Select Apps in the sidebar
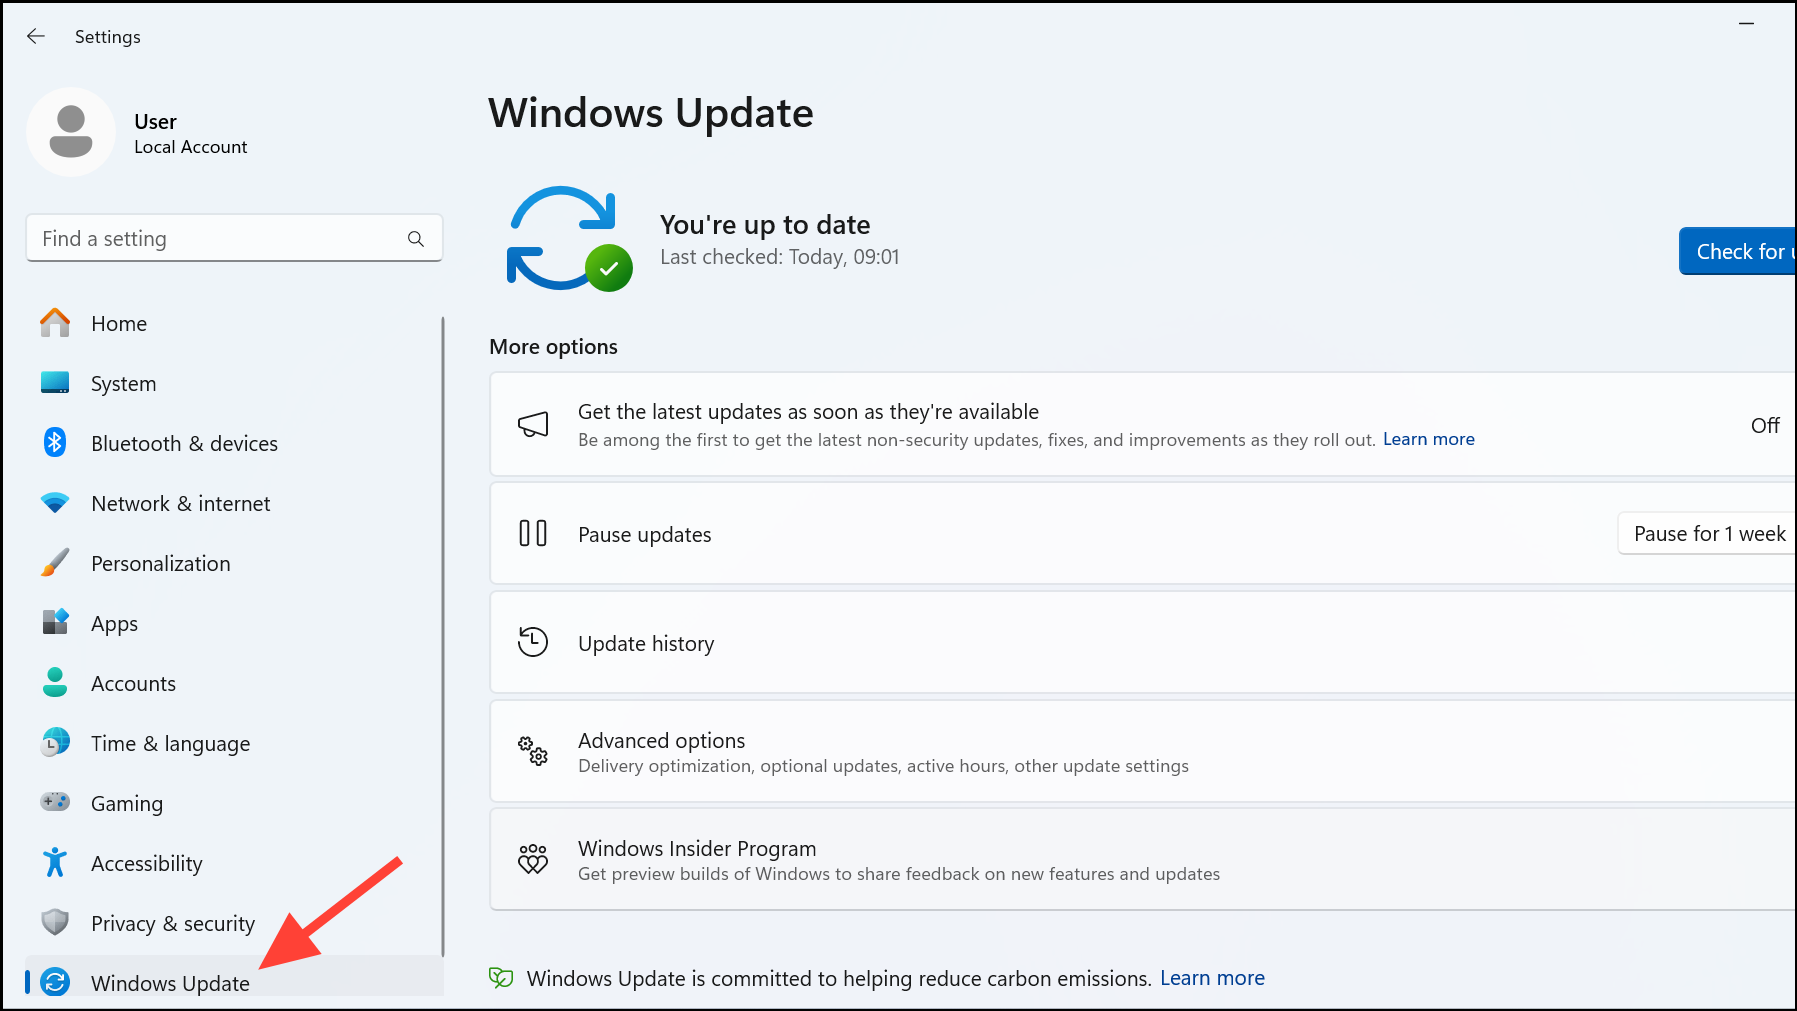Image resolution: width=1797 pixels, height=1011 pixels. [234, 623]
